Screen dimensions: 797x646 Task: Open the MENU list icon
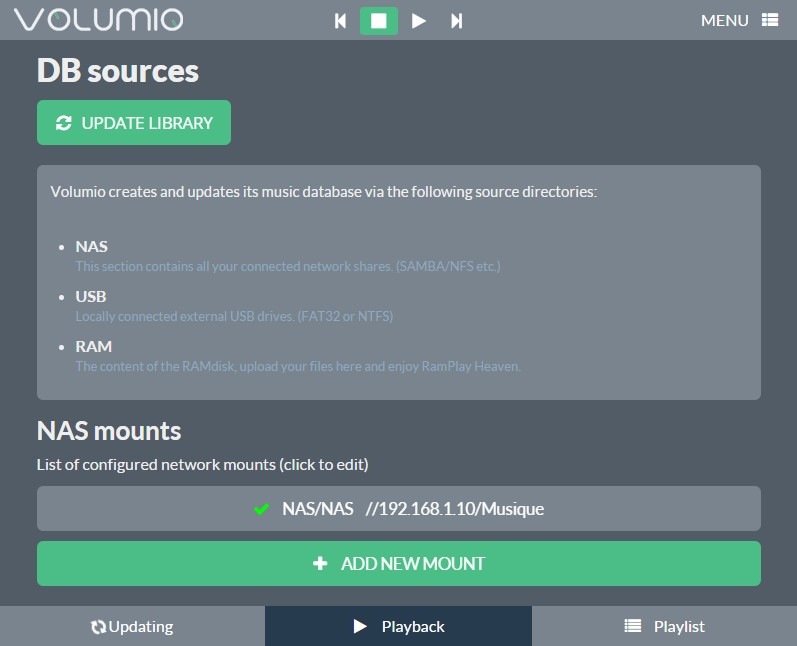point(770,20)
